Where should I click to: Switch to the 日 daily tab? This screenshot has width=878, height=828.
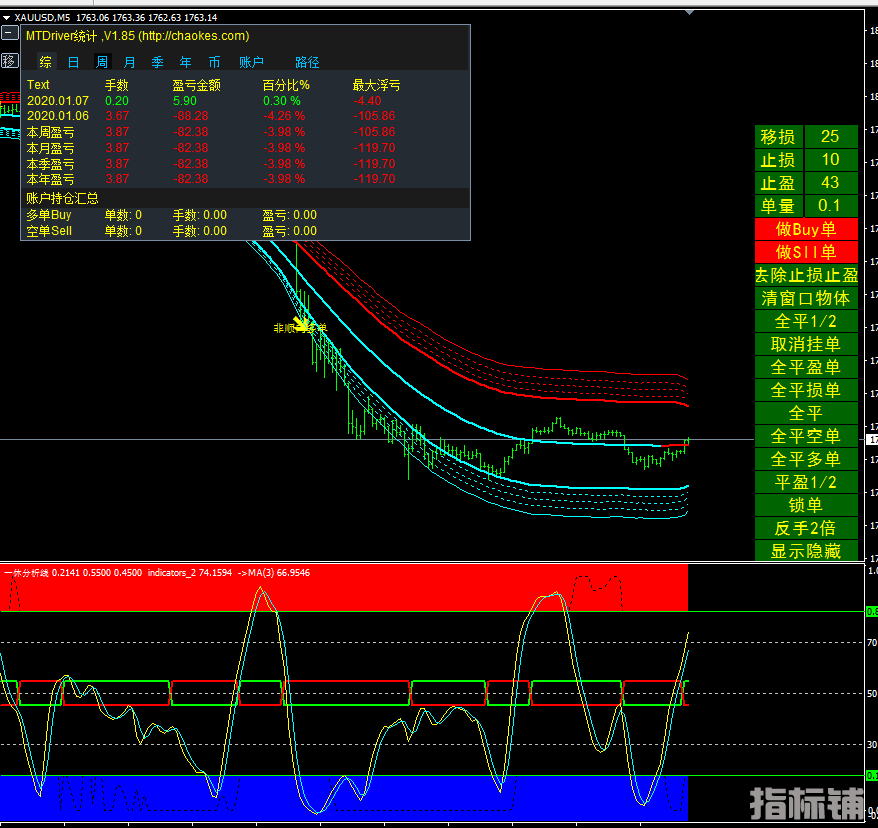click(73, 62)
